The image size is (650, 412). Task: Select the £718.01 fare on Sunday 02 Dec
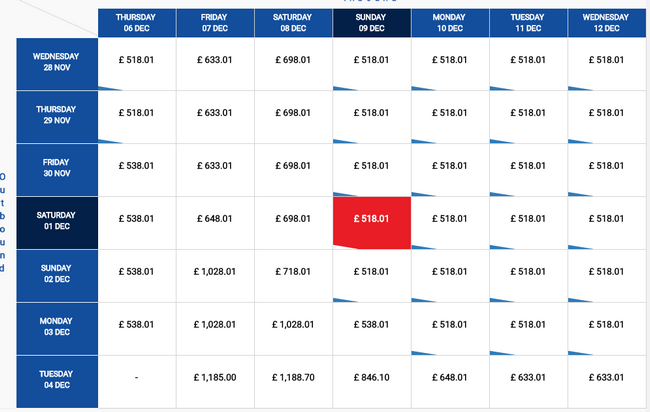[x=293, y=276]
